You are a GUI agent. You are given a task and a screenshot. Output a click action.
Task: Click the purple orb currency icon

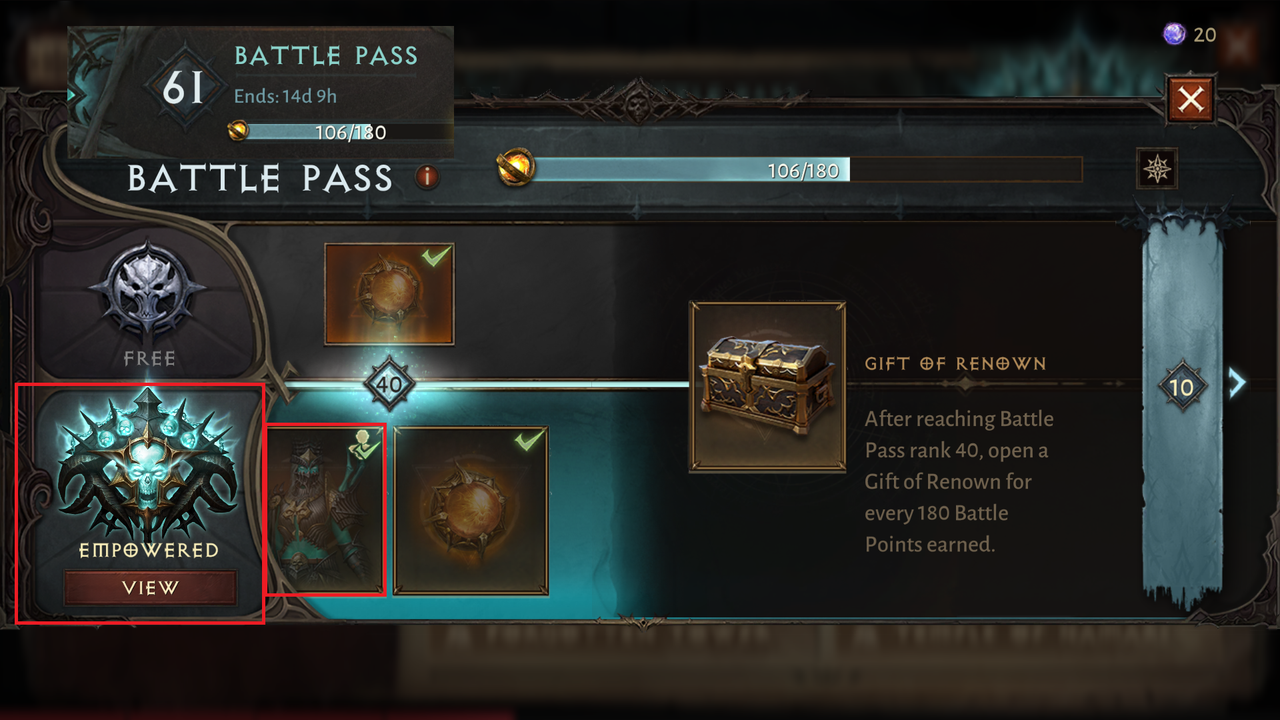[x=1173, y=34]
